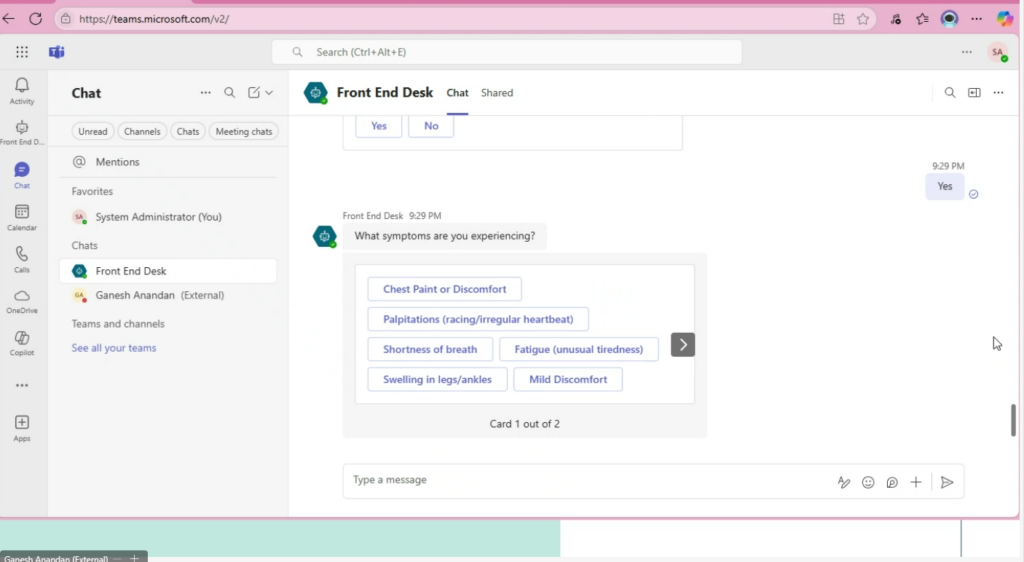
Task: Open chat in side panel icon
Action: click(x=974, y=93)
